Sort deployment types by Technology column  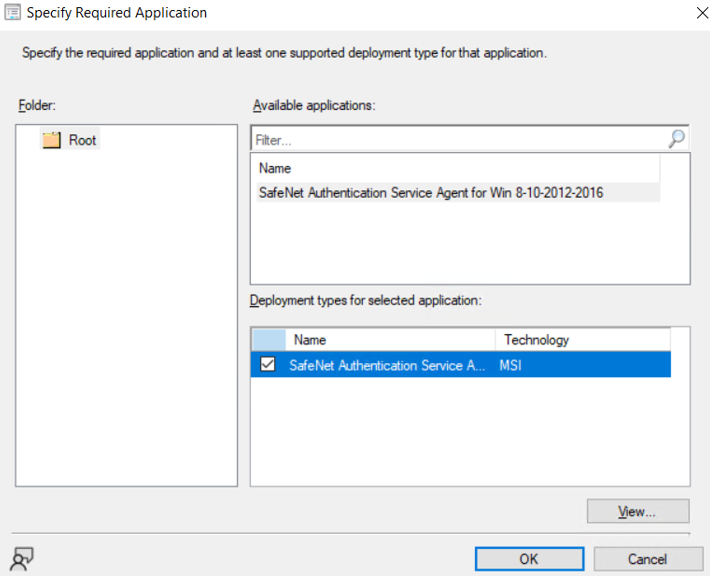pos(583,340)
